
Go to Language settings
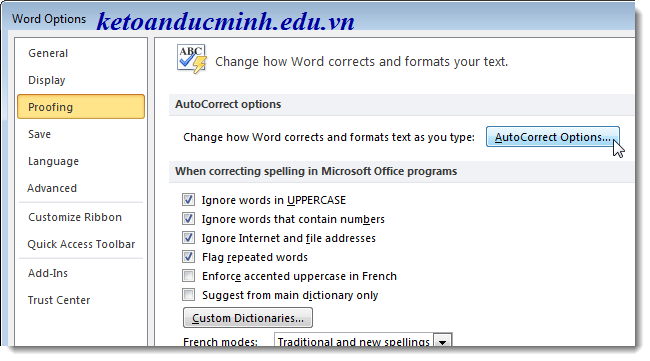click(x=53, y=161)
